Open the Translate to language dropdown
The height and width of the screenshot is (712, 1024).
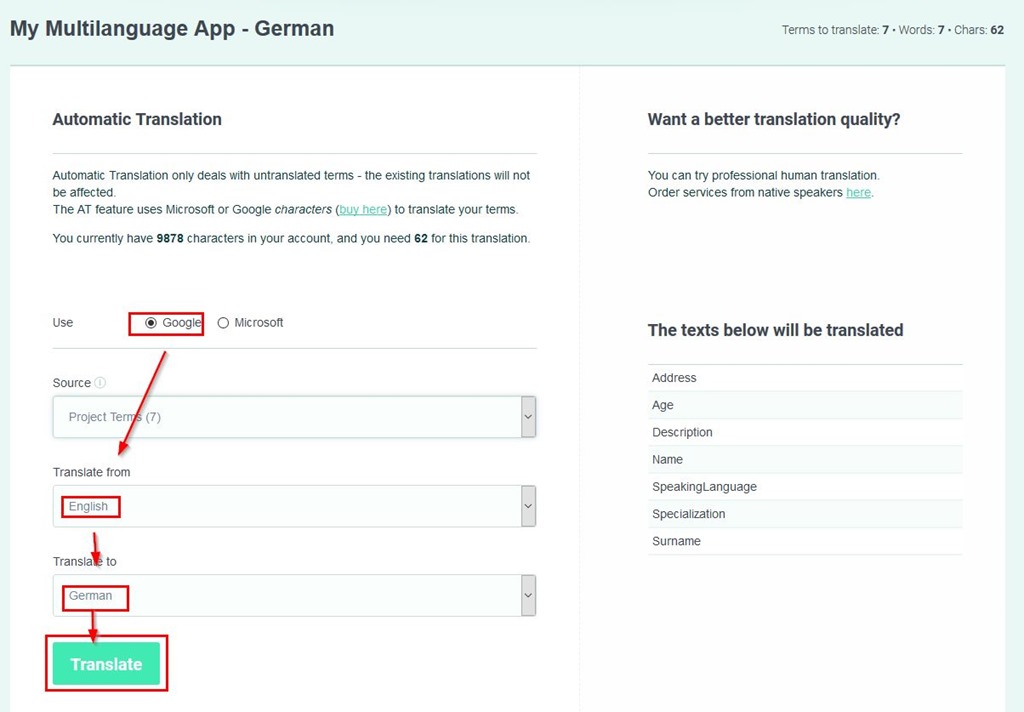point(294,595)
